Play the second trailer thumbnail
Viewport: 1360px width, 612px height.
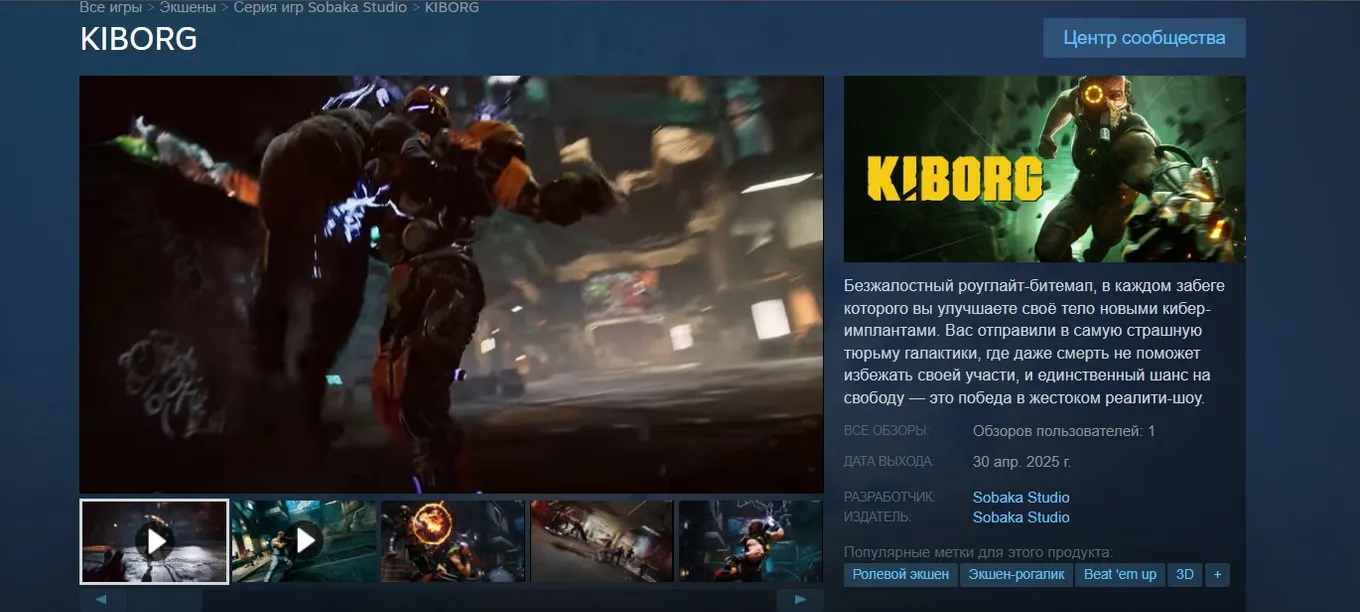click(x=304, y=541)
